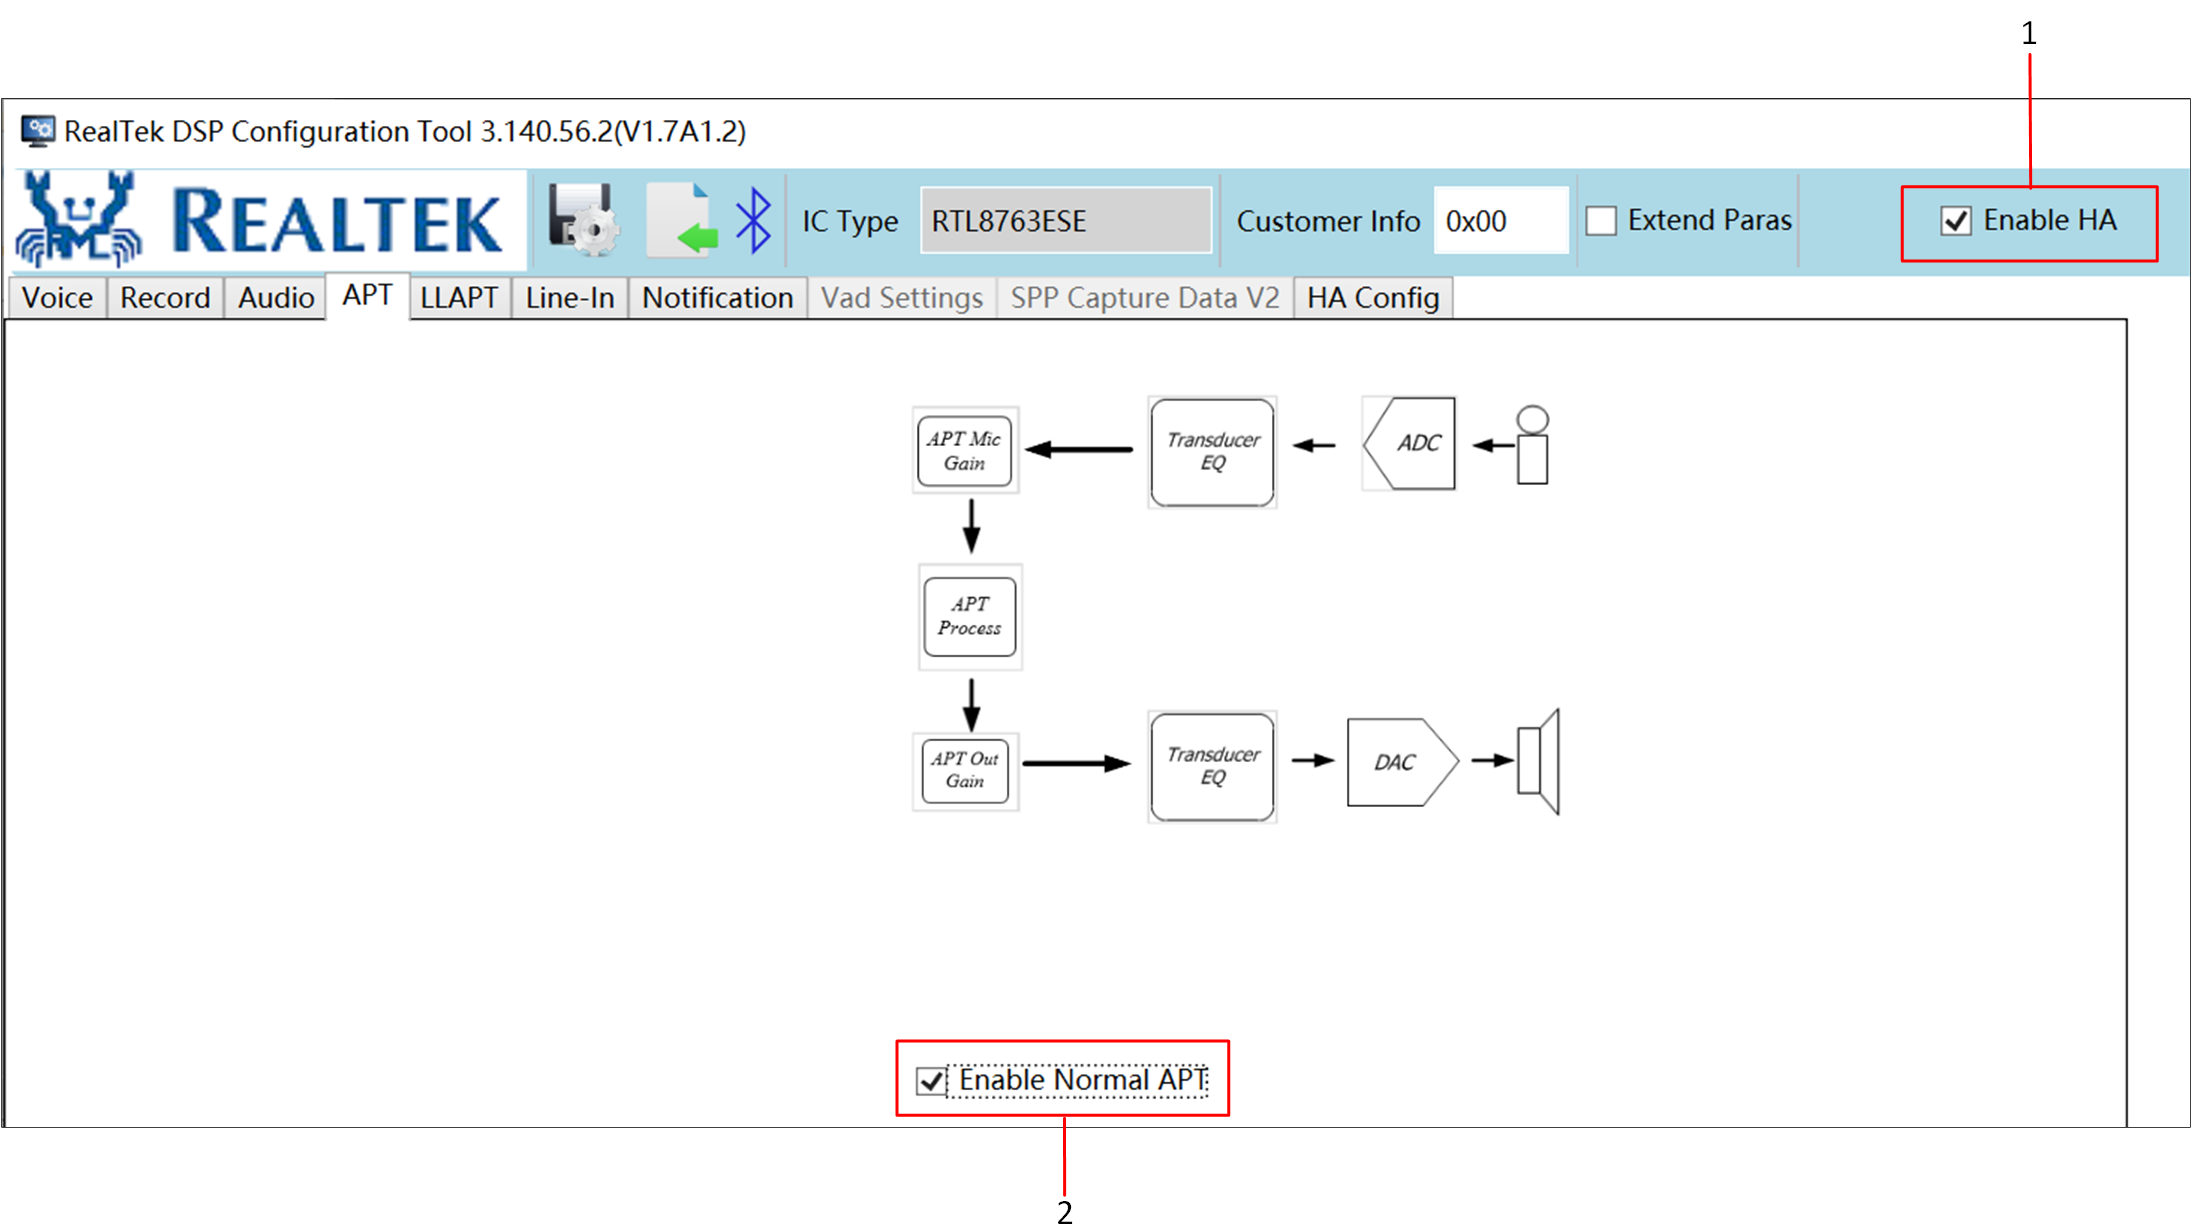Go to the LLAPT tab
Screen dimensions: 2192x1231
[x=459, y=298]
